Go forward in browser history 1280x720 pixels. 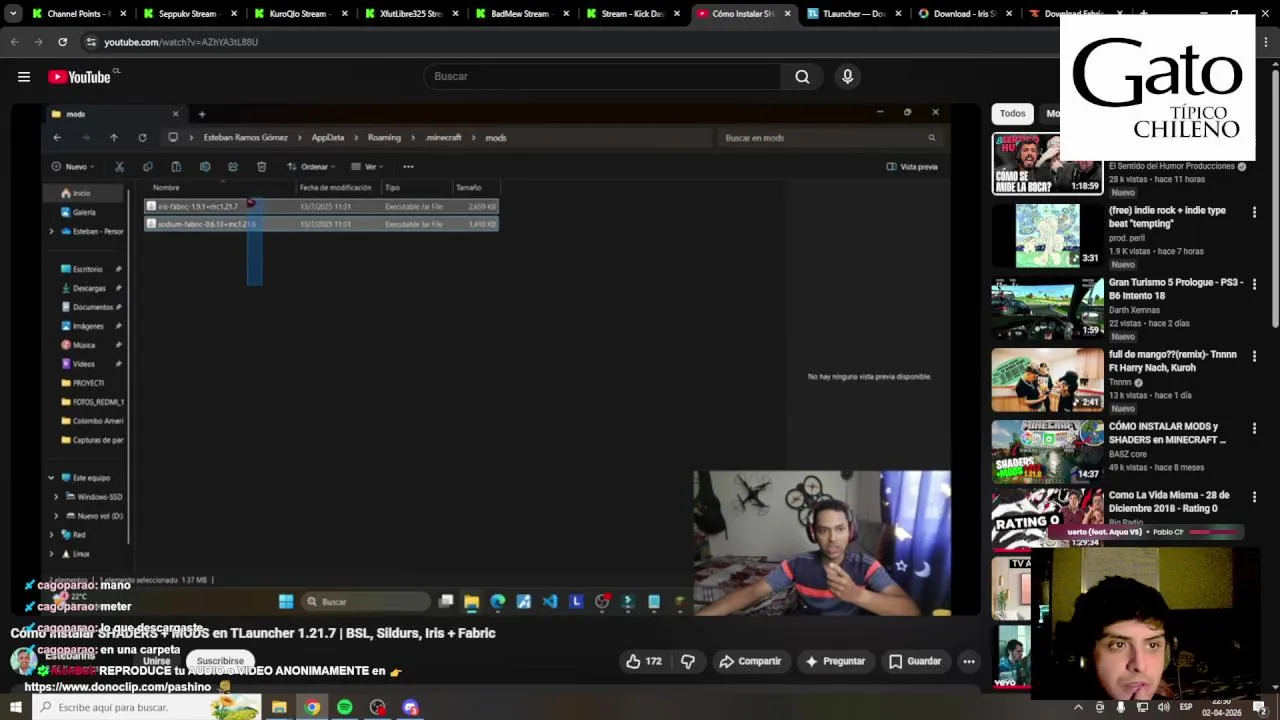pyautogui.click(x=38, y=42)
